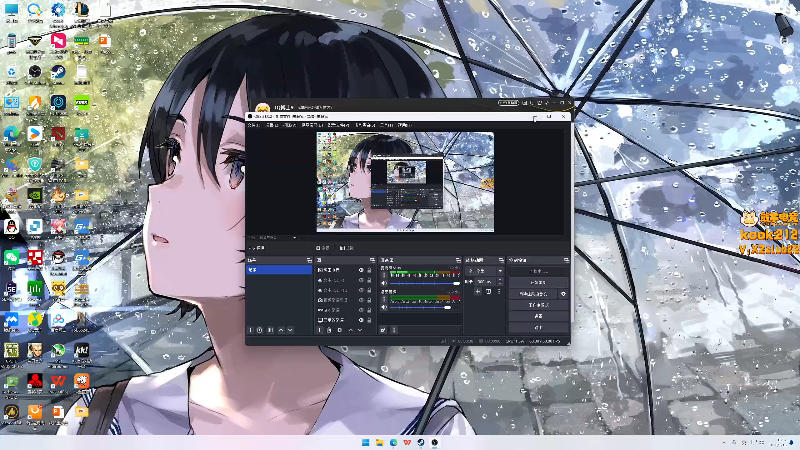Open advanced audio properties gear in mixer
Viewport: 800px width, 450px height.
click(x=383, y=330)
